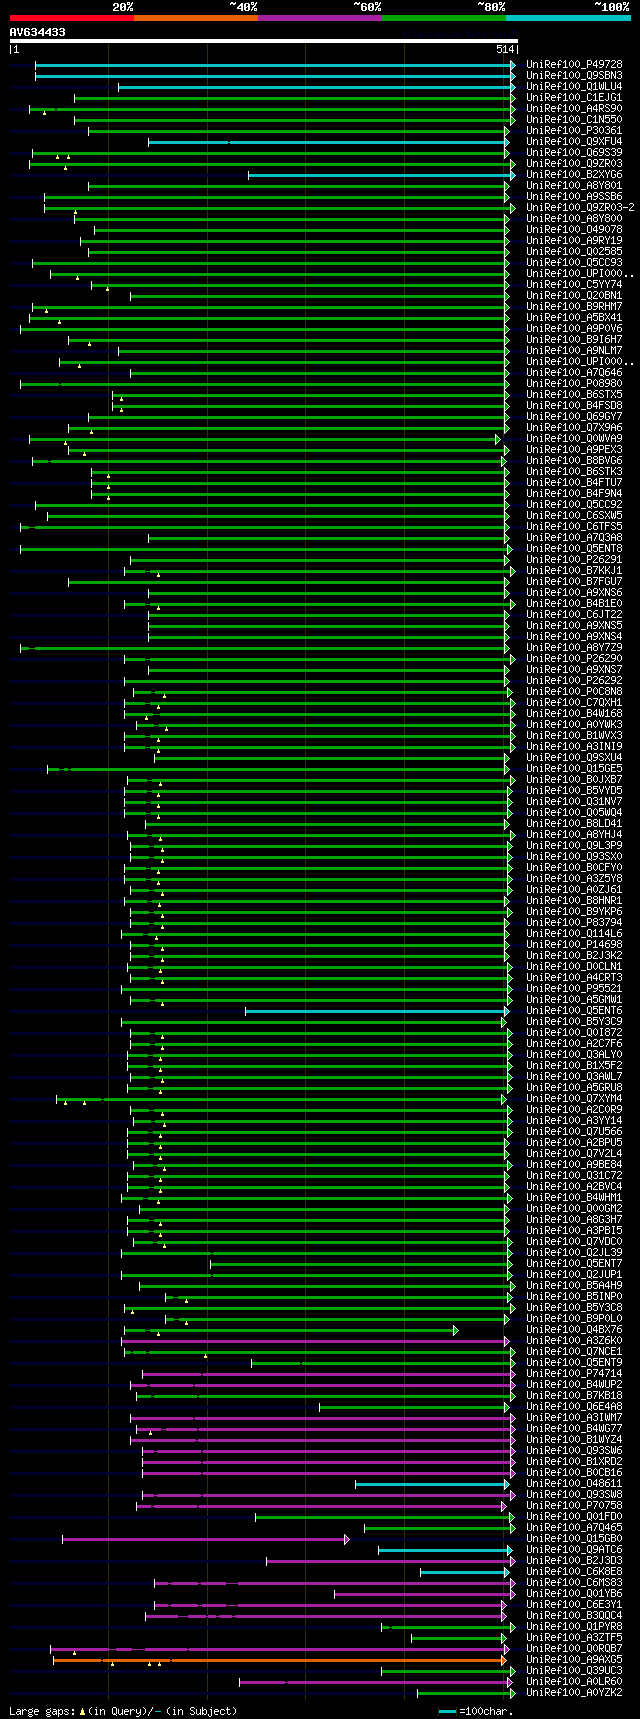The width and height of the screenshot is (640, 1719).
Task: Open hit UniRef100_P14698
Action: click(x=574, y=944)
